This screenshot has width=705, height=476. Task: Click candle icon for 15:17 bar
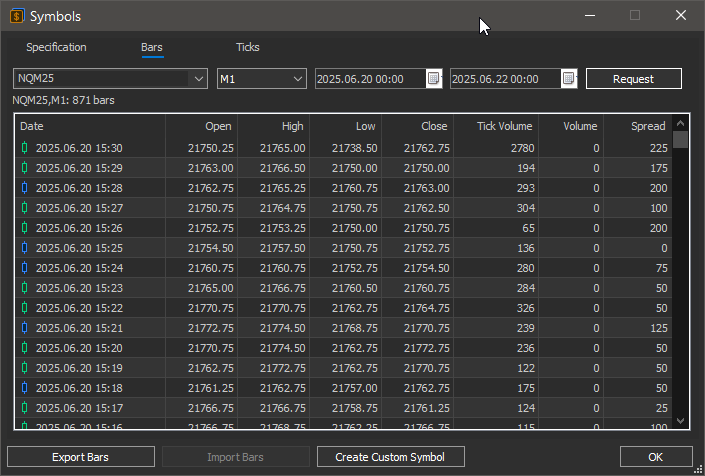tap(25, 408)
